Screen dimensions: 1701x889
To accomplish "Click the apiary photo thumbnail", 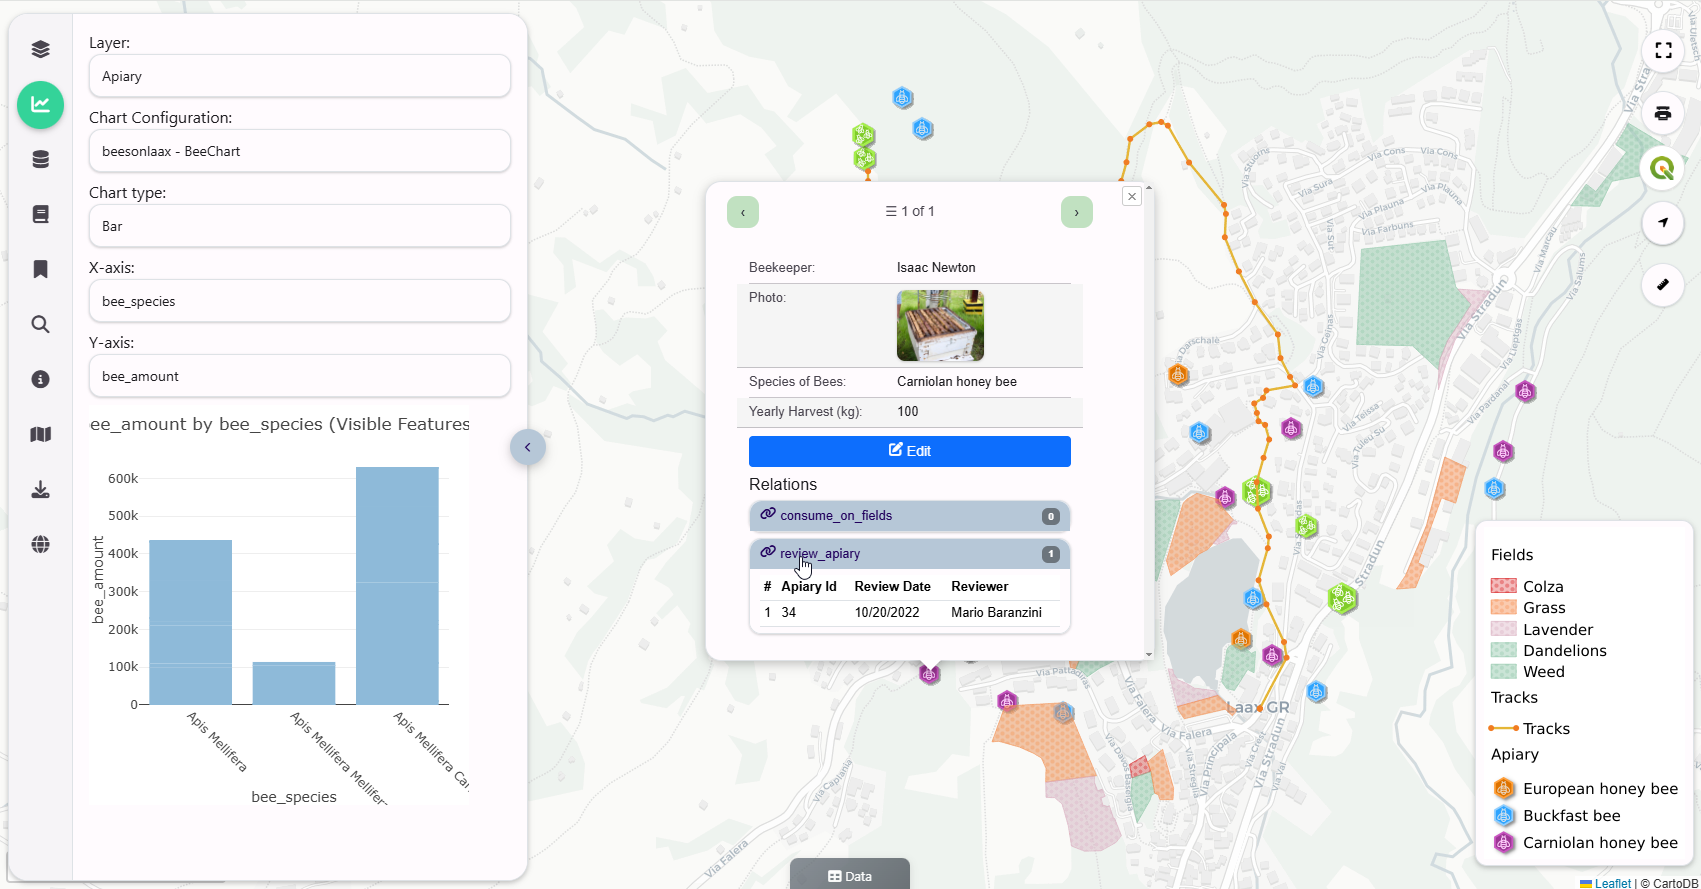I will [940, 326].
